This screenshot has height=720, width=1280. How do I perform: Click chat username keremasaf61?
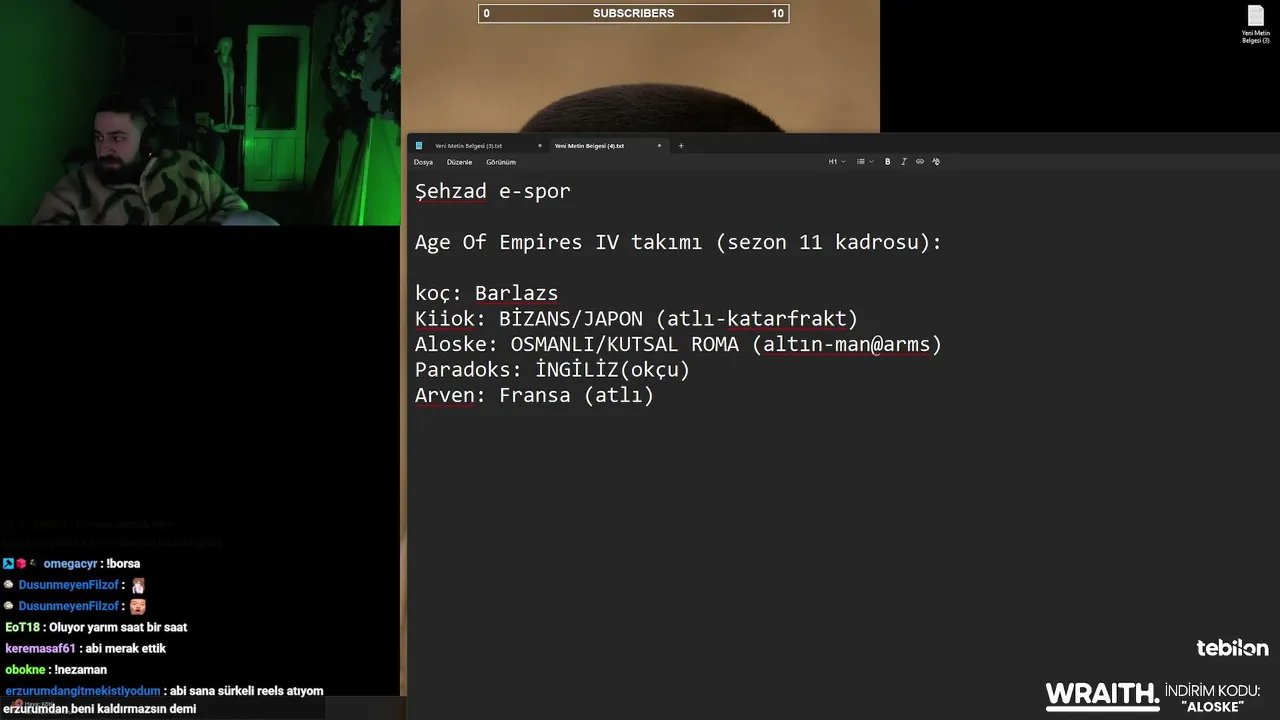40,649
